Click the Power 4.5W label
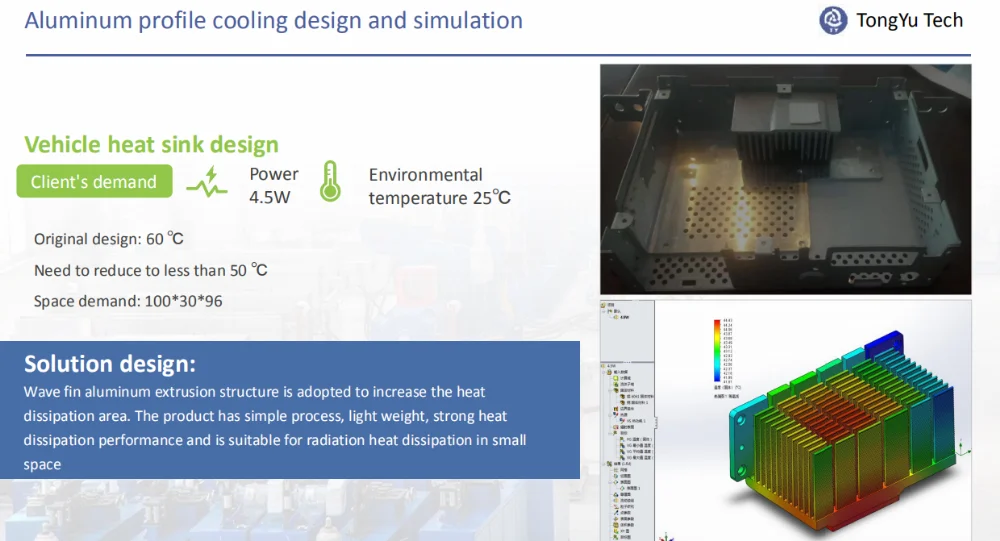The width and height of the screenshot is (1000, 541). point(273,186)
